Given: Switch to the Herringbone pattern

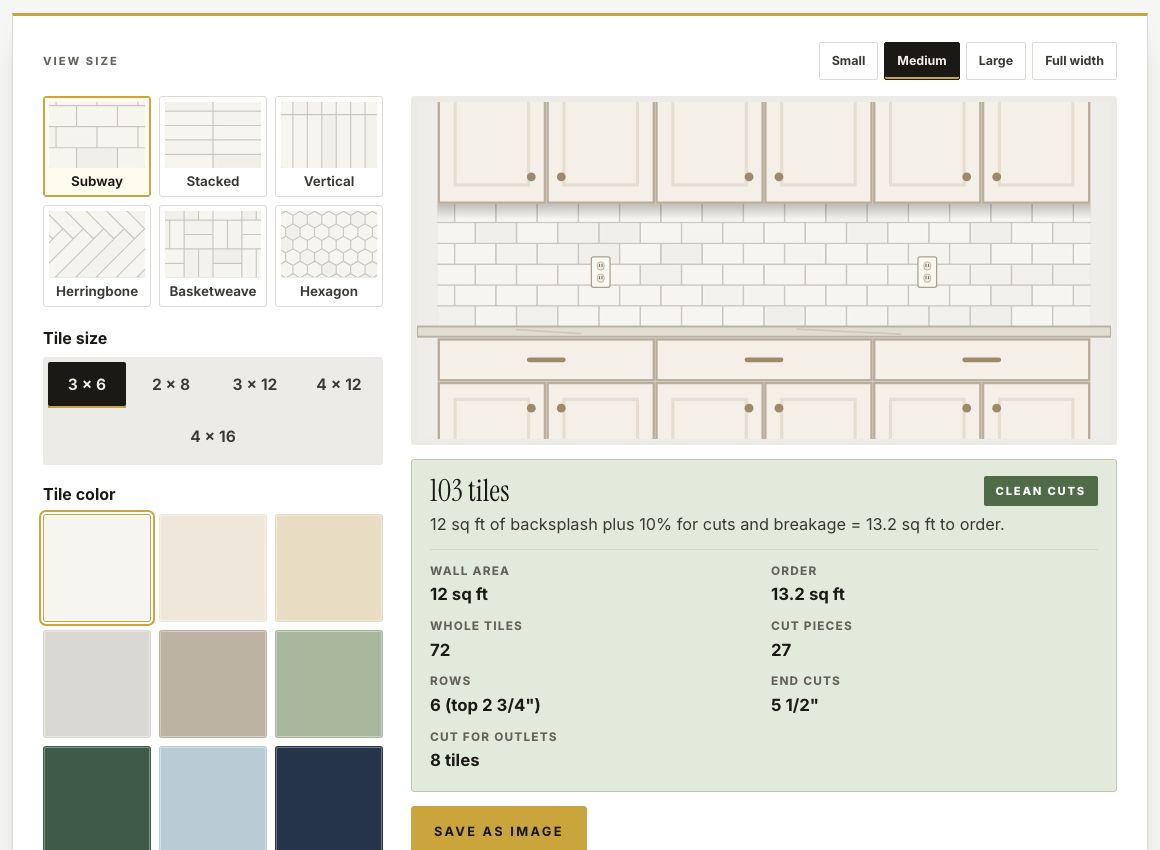Looking at the screenshot, I should [97, 256].
